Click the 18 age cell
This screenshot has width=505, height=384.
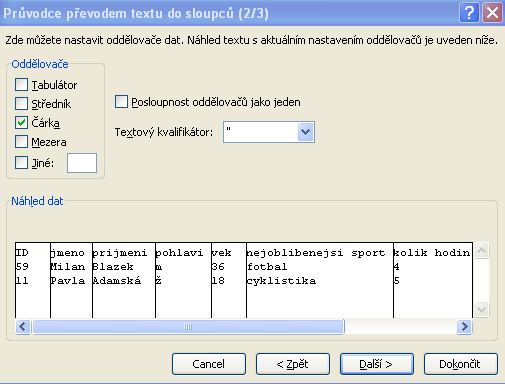coord(218,281)
